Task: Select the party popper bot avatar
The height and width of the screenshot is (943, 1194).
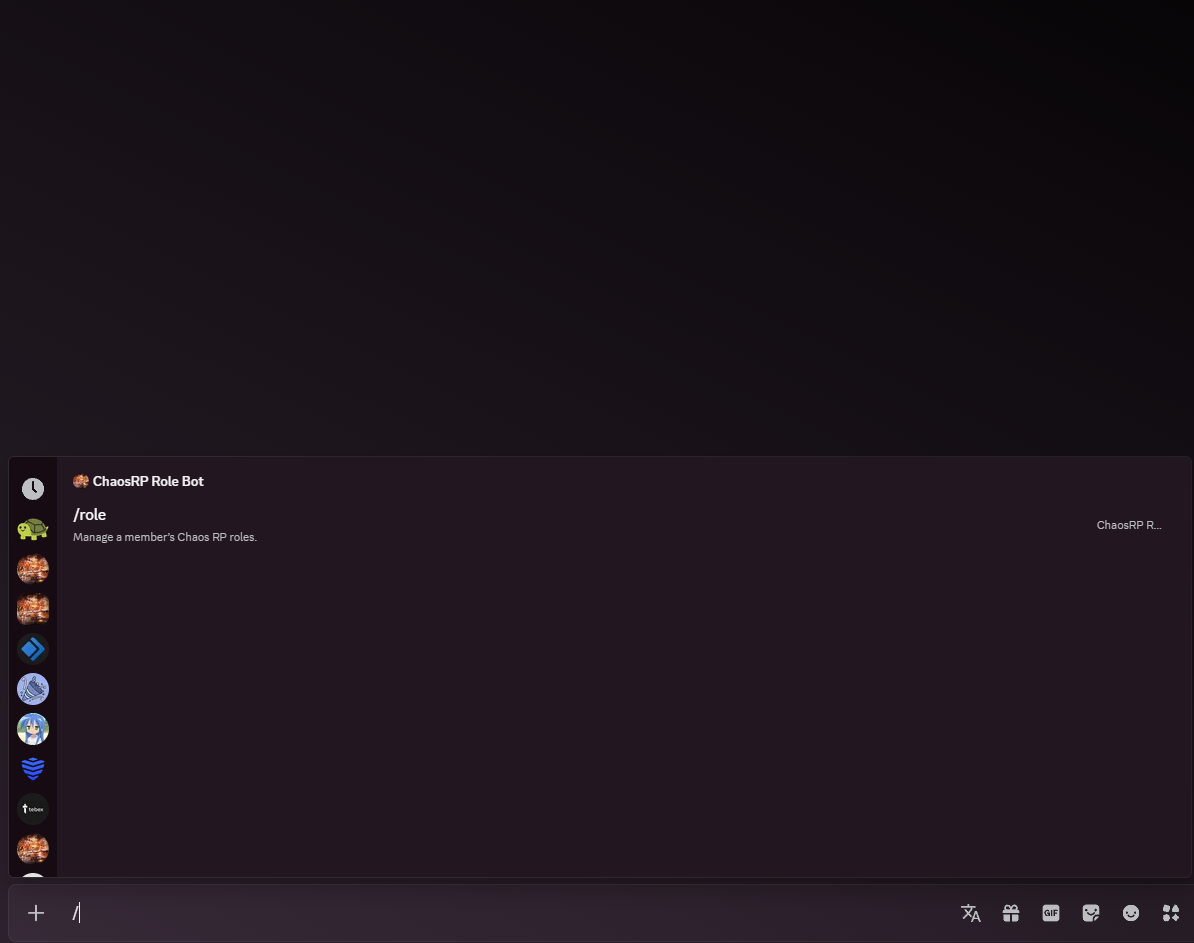Action: pyautogui.click(x=33, y=689)
